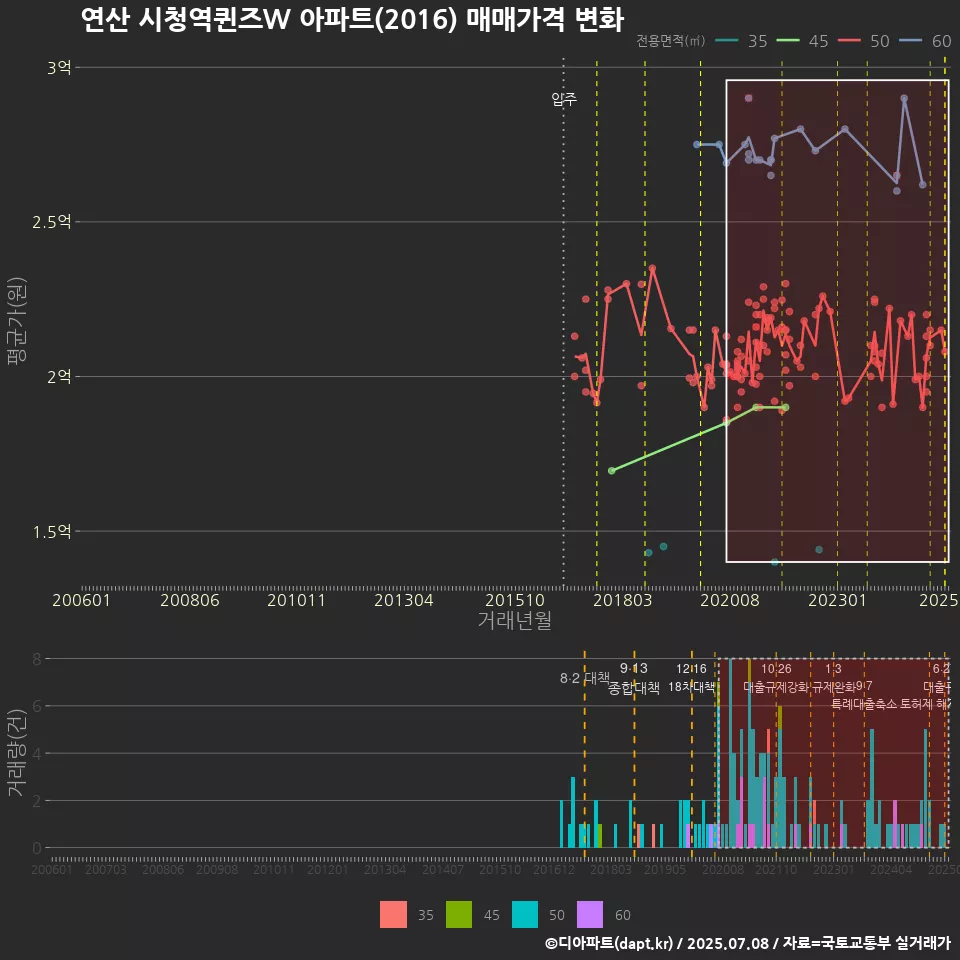Click the '201510' tick on price chart axis
The height and width of the screenshot is (960, 960).
515,600
